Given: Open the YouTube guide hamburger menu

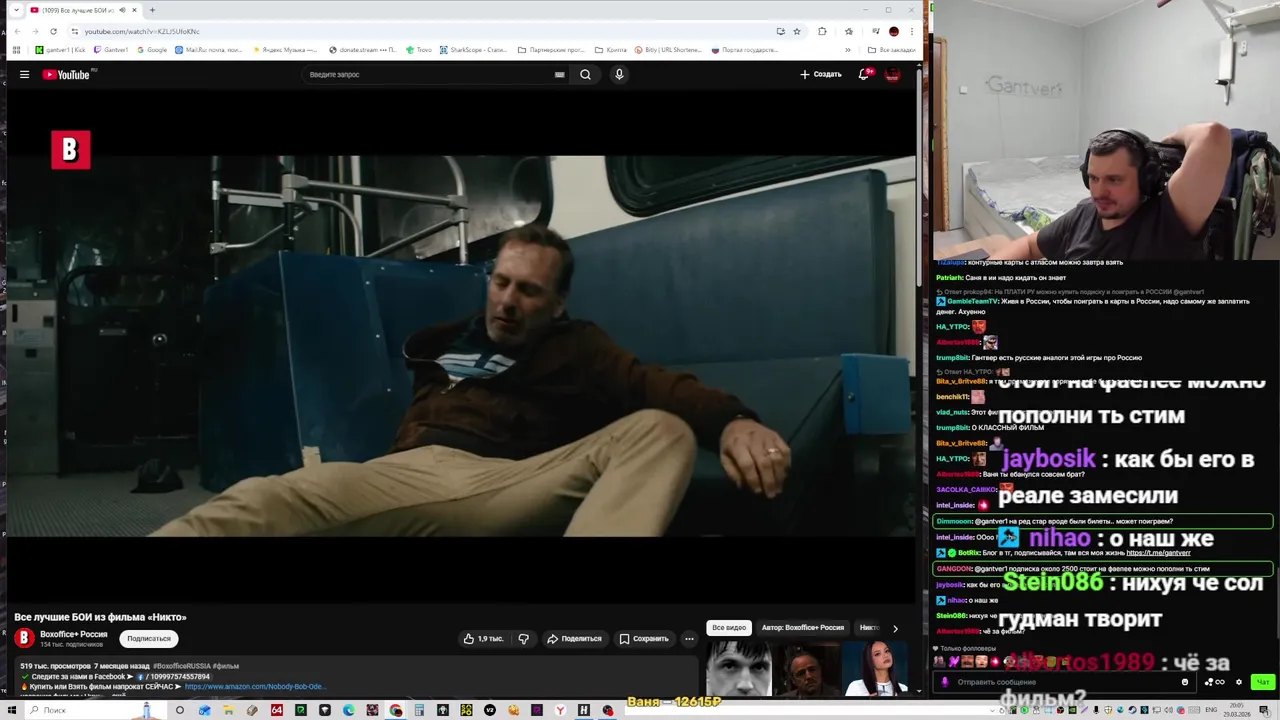Looking at the screenshot, I should 24,74.
